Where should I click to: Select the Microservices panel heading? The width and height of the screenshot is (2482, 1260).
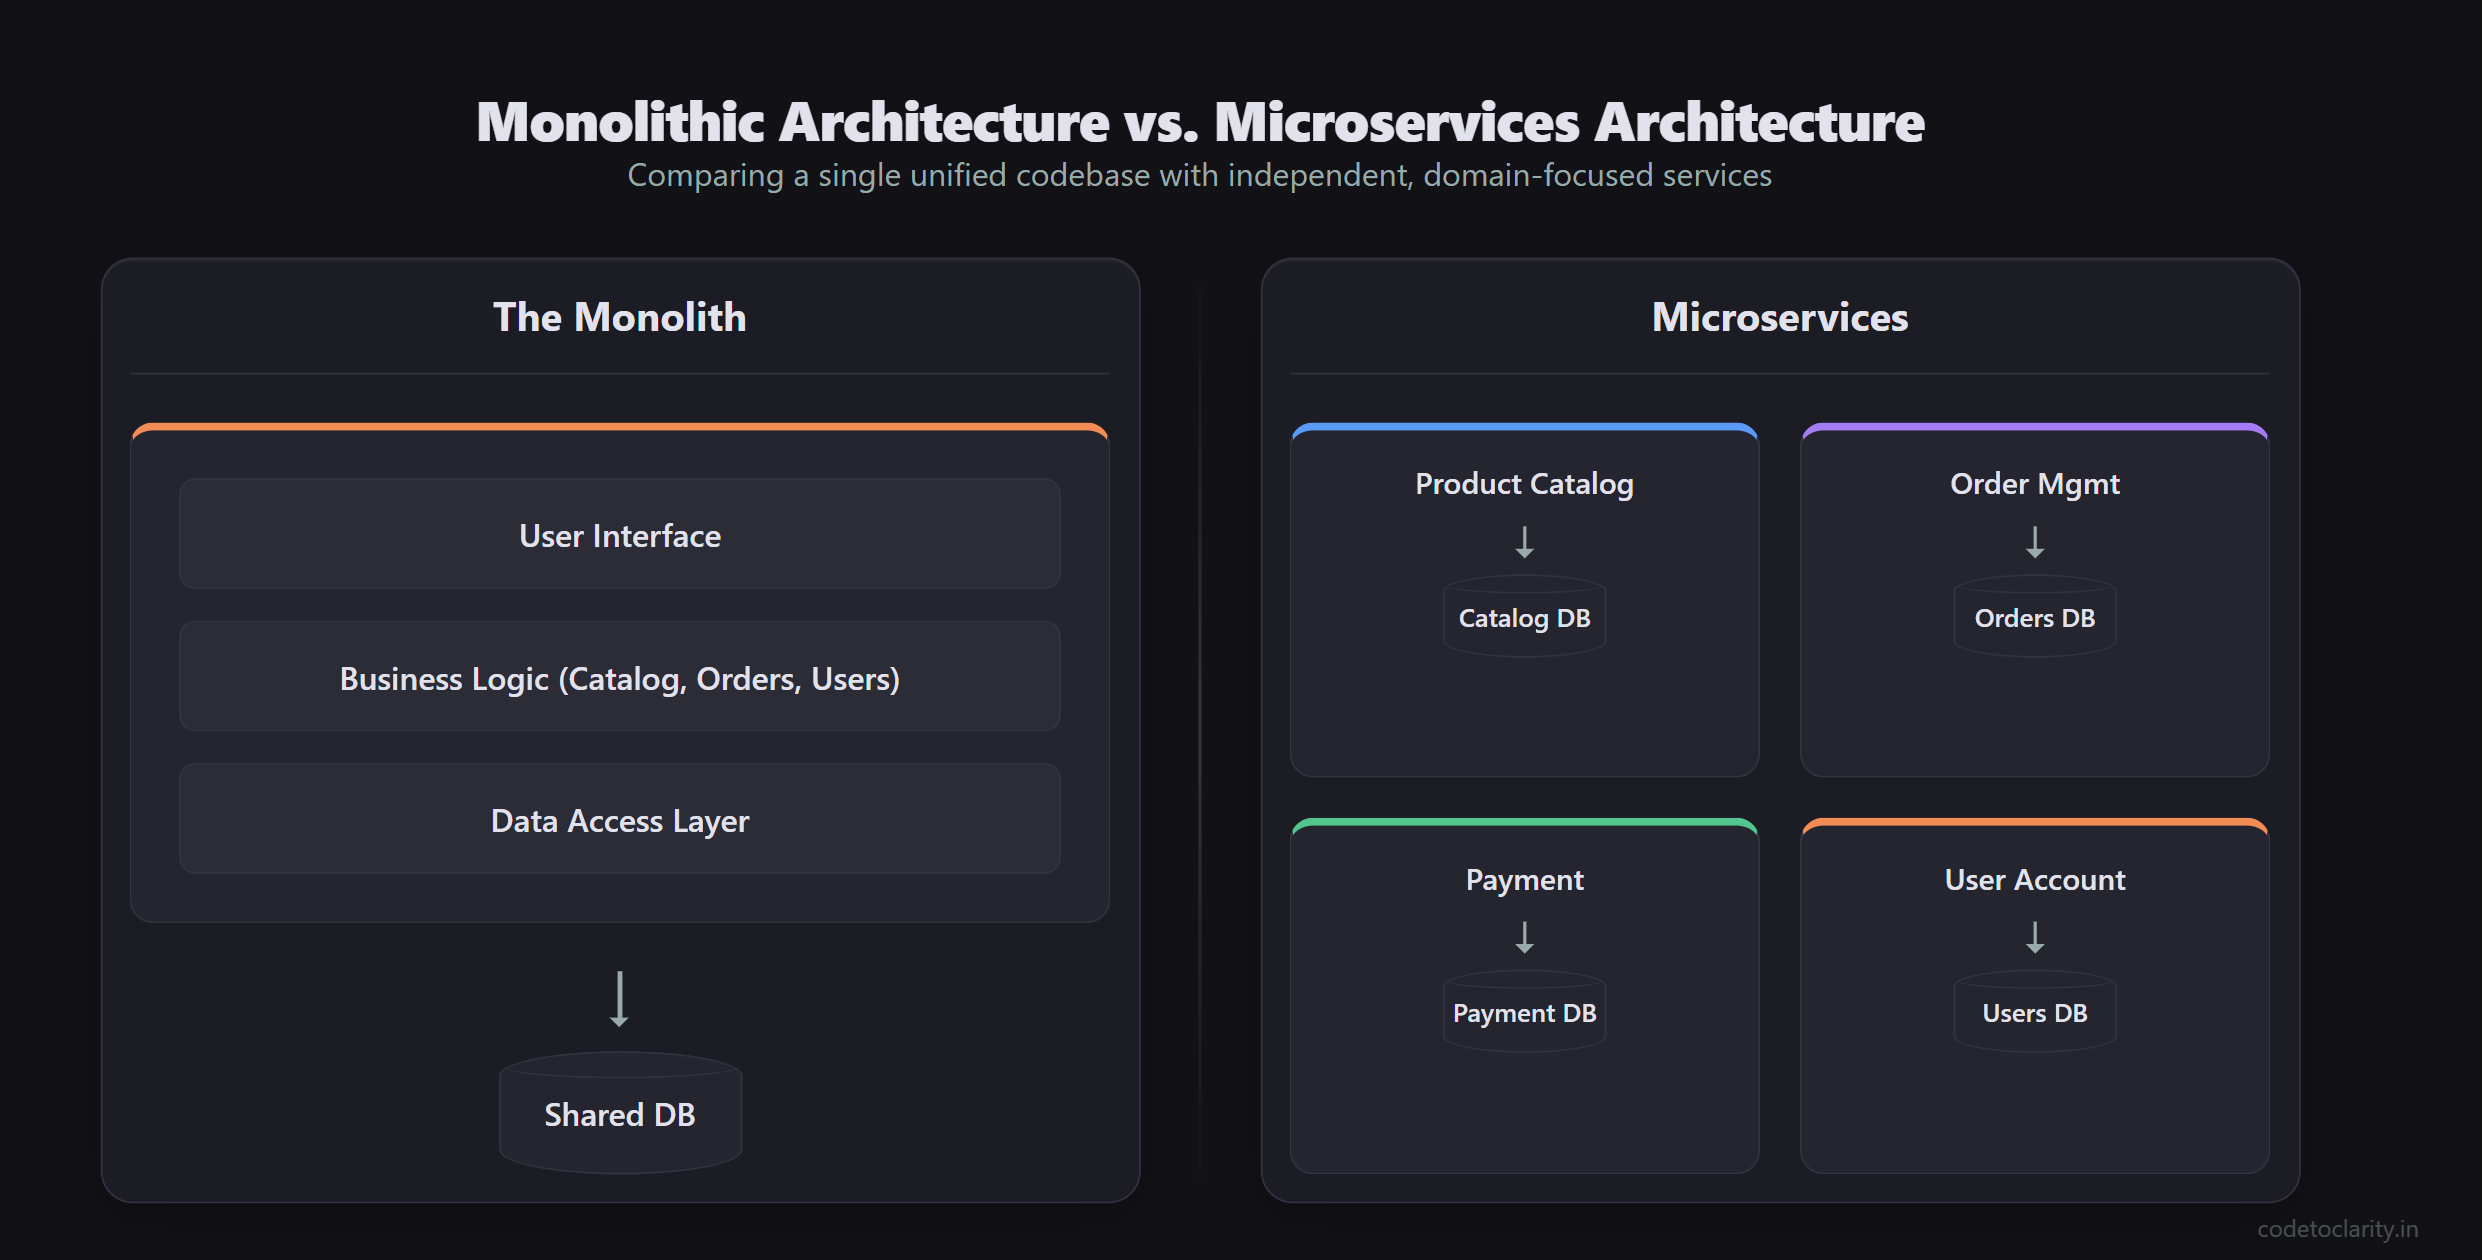point(1780,317)
